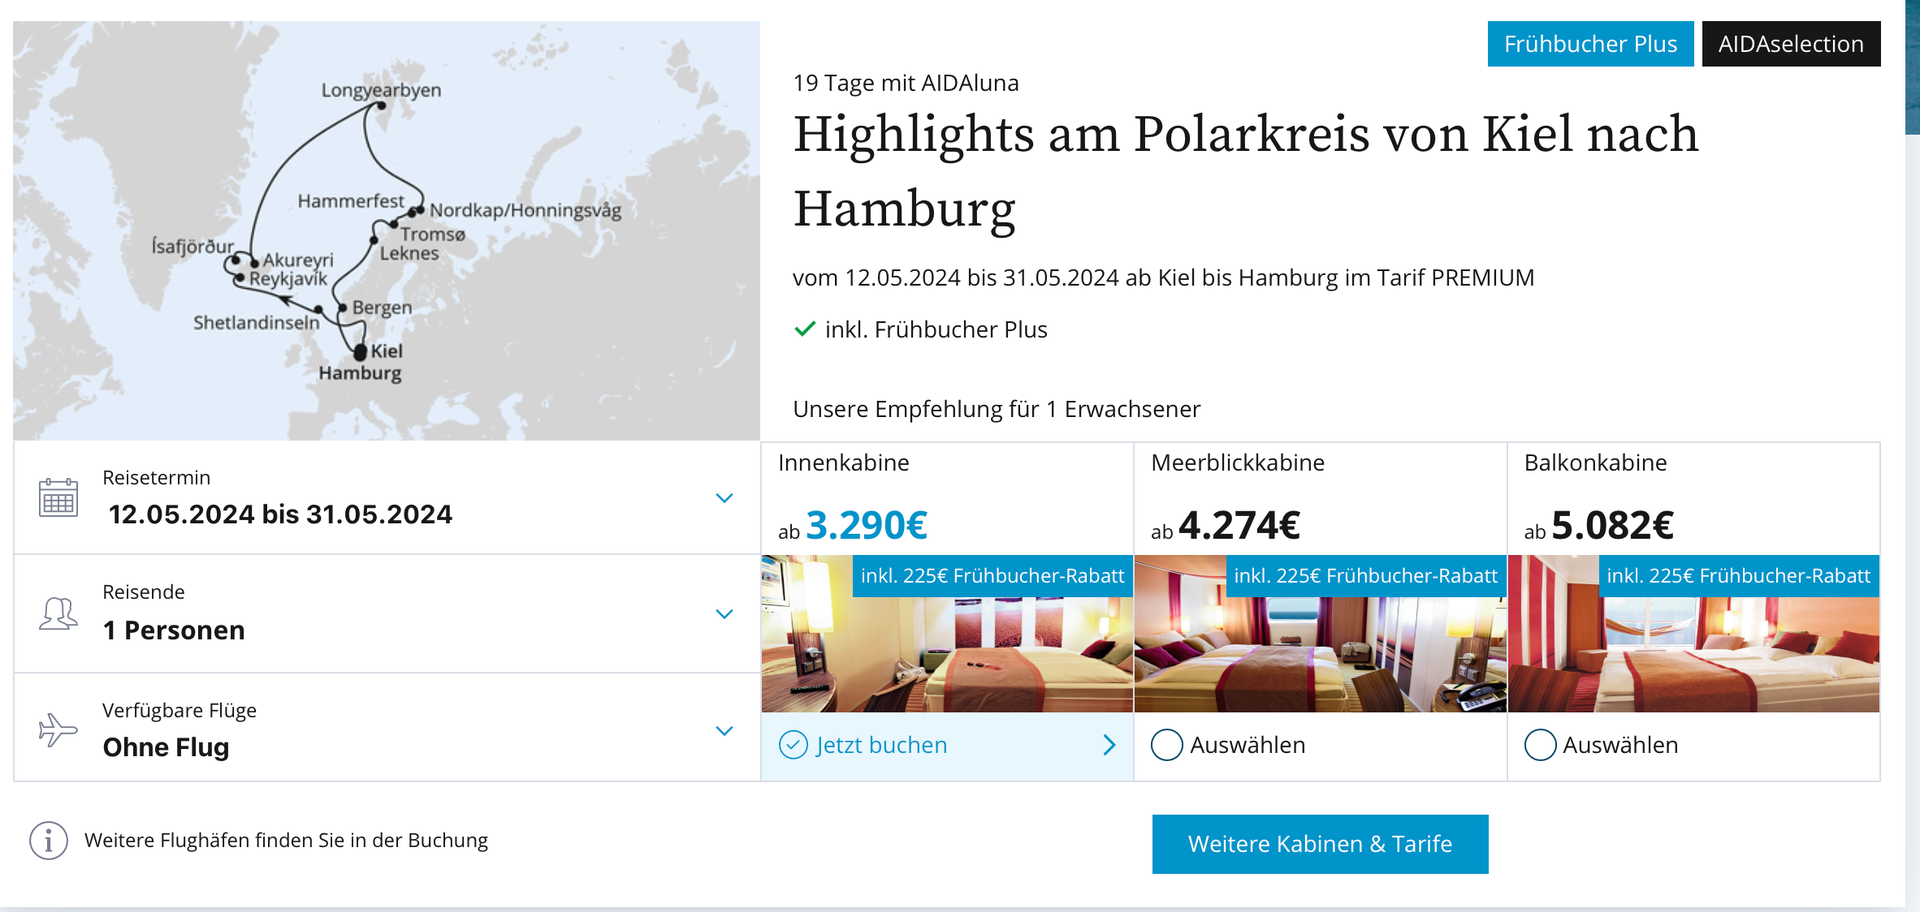Select the Balkonkabine Auswählen radio button

coord(1540,745)
